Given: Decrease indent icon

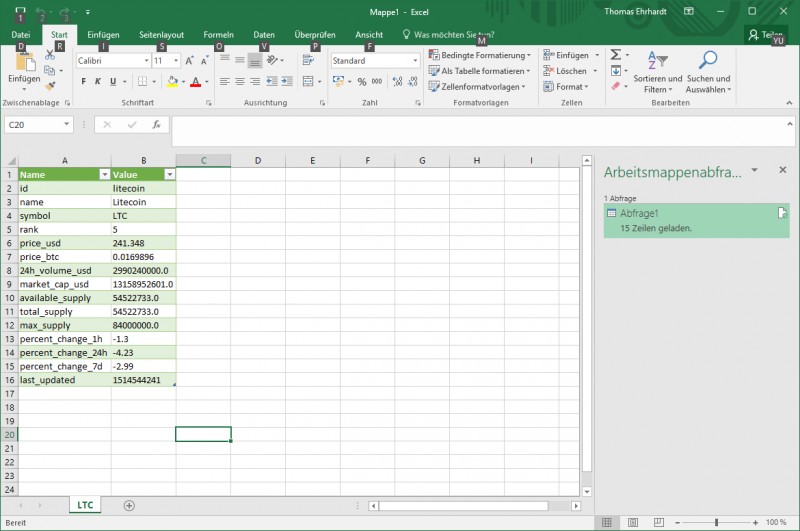Looking at the screenshot, I should (272, 82).
